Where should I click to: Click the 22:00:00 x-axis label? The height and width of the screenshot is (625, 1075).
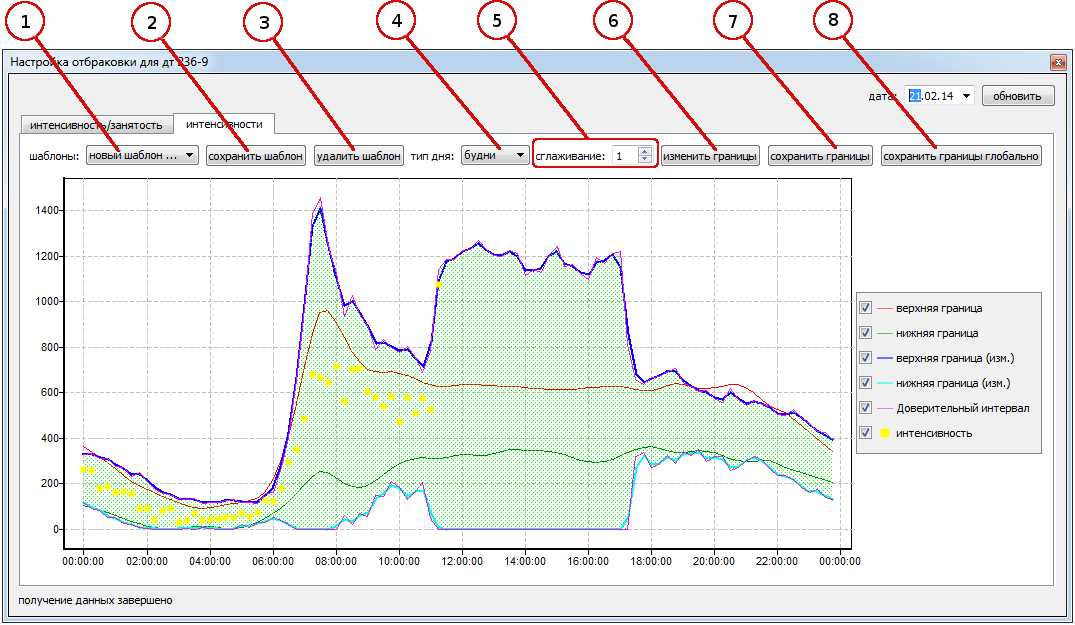(777, 561)
